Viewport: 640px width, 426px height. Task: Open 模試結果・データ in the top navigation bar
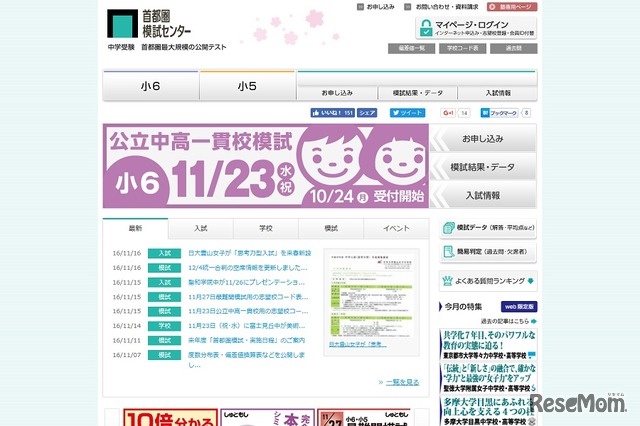418,93
